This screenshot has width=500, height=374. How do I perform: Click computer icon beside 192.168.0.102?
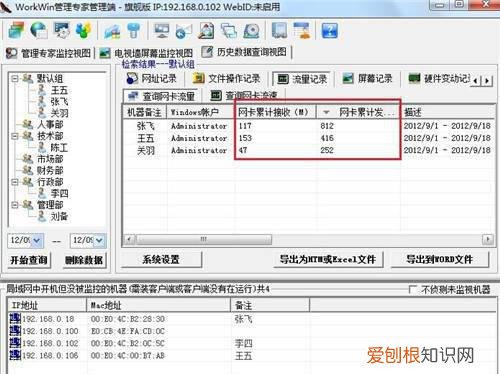pos(15,343)
